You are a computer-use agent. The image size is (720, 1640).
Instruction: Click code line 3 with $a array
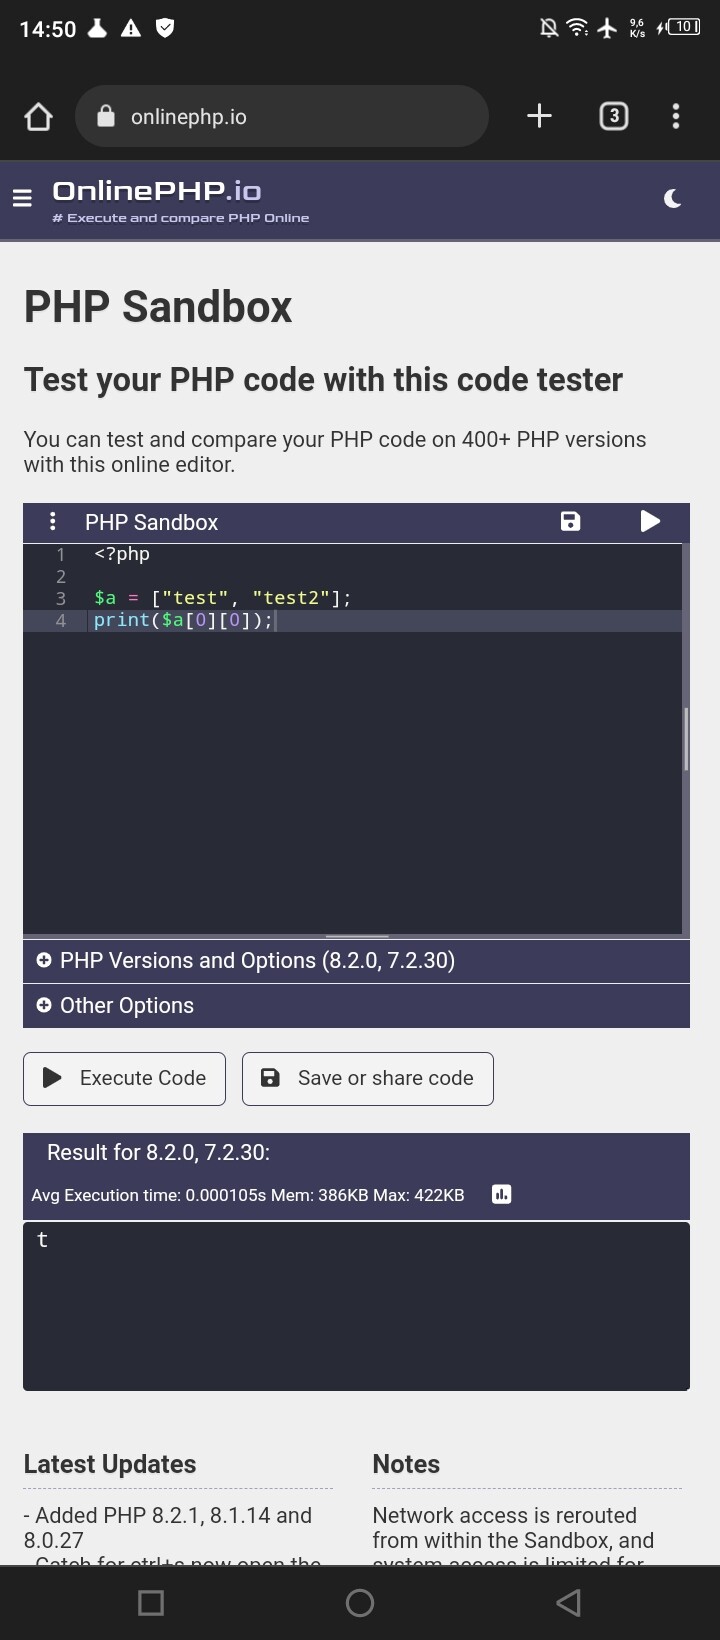pyautogui.click(x=222, y=598)
